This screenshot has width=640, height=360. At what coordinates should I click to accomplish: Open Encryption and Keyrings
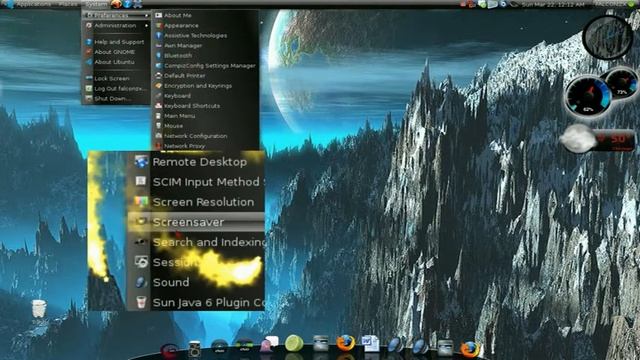point(206,86)
